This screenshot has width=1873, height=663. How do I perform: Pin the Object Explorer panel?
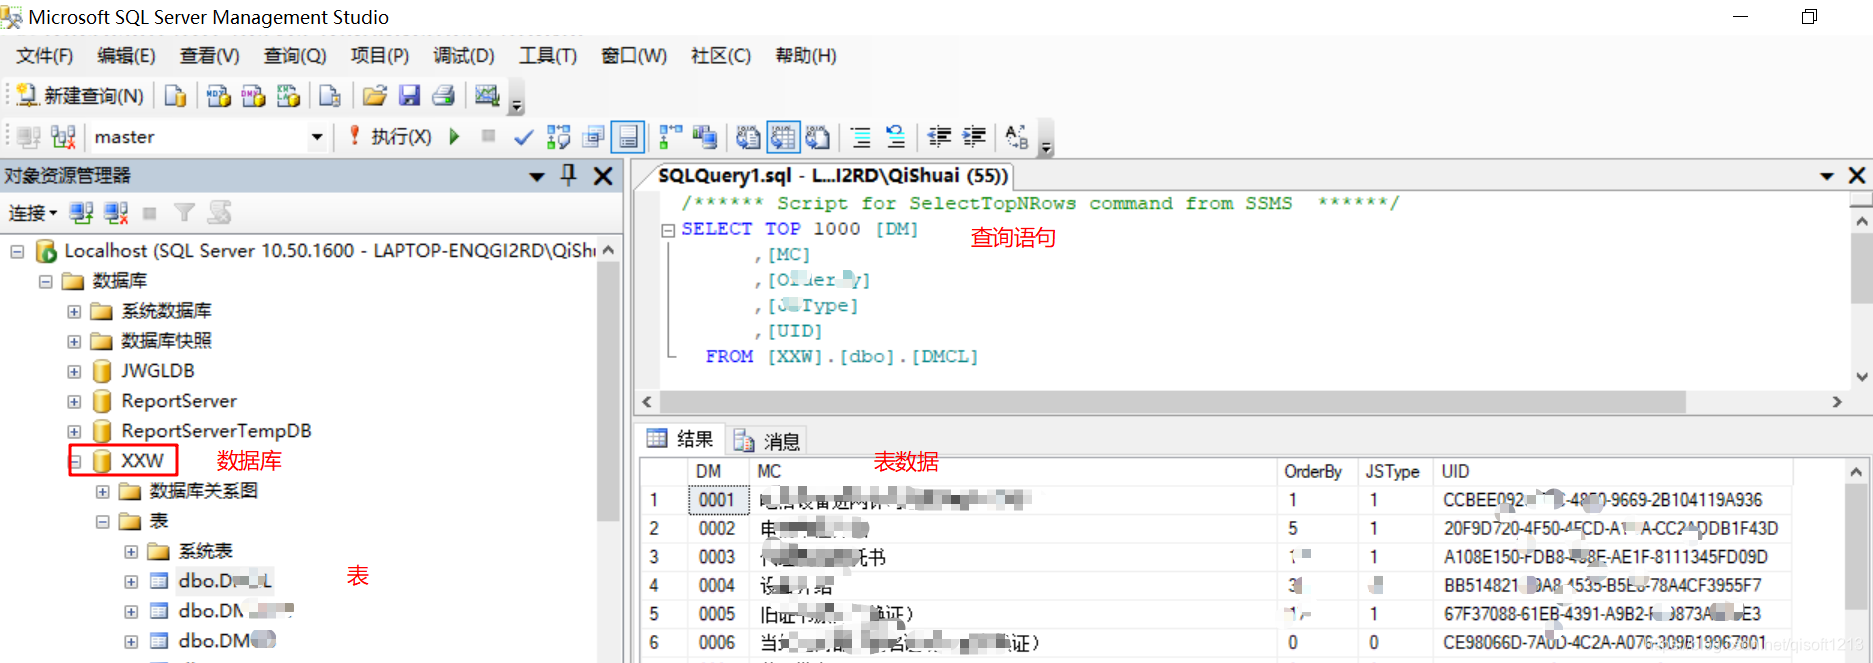(568, 175)
